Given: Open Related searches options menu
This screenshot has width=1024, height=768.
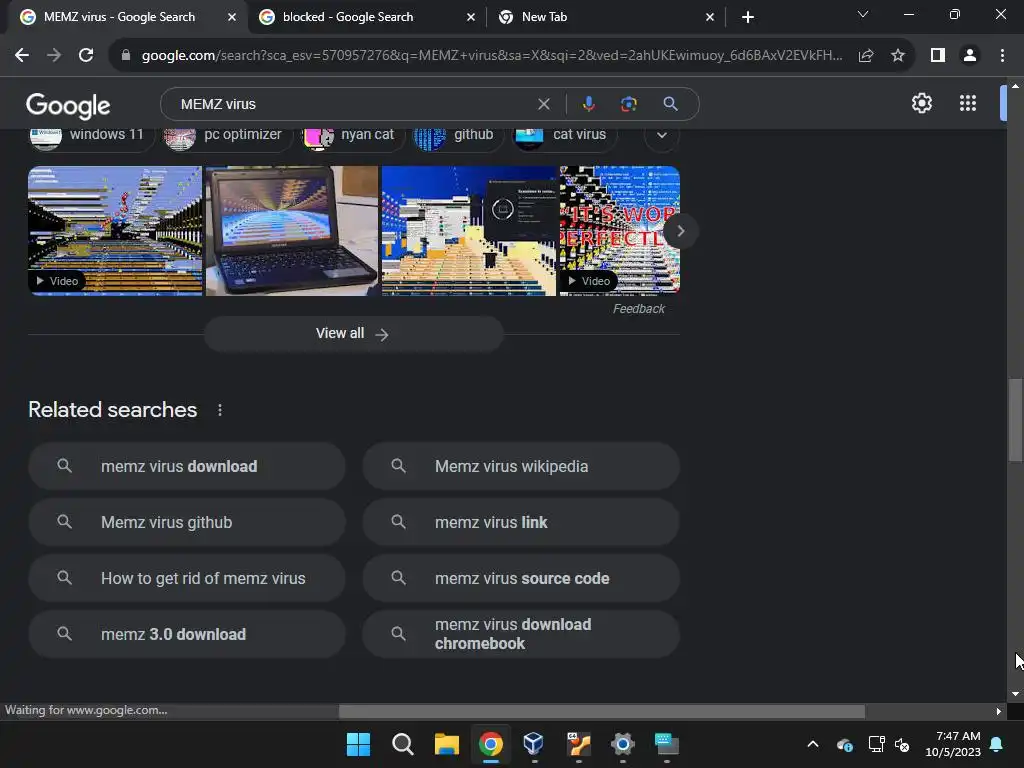Looking at the screenshot, I should [220, 410].
